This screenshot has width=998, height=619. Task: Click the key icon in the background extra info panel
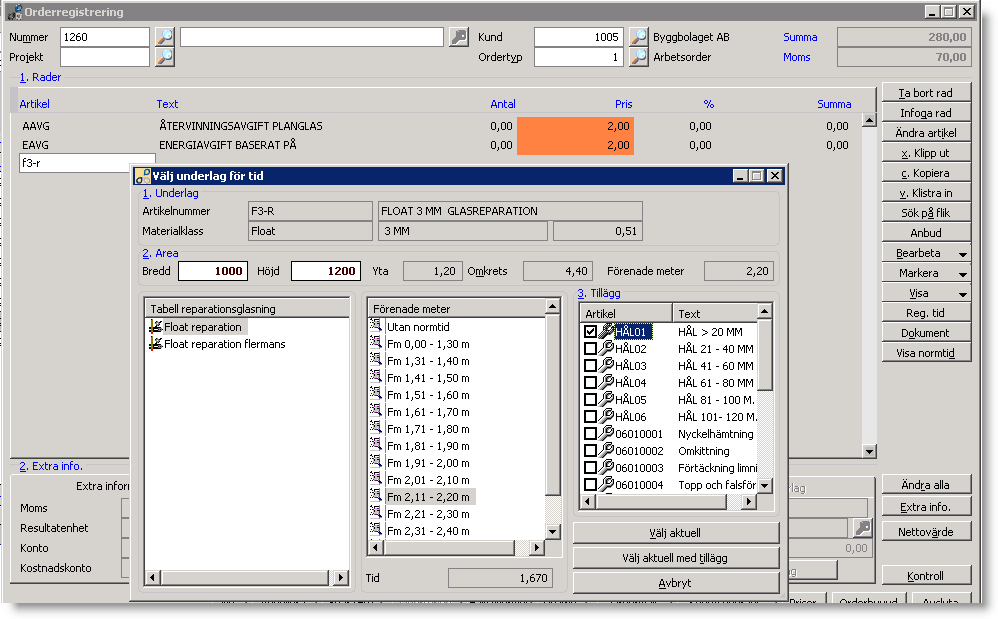click(x=862, y=527)
